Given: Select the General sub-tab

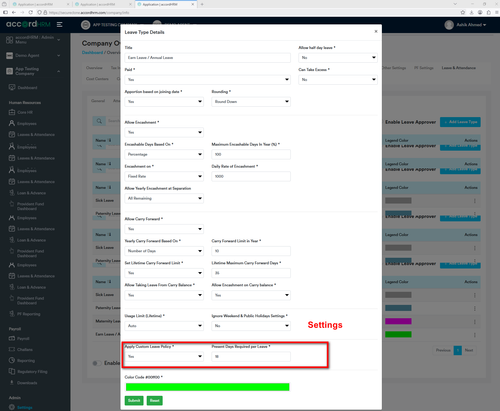Looking at the screenshot, I should click(98, 101).
